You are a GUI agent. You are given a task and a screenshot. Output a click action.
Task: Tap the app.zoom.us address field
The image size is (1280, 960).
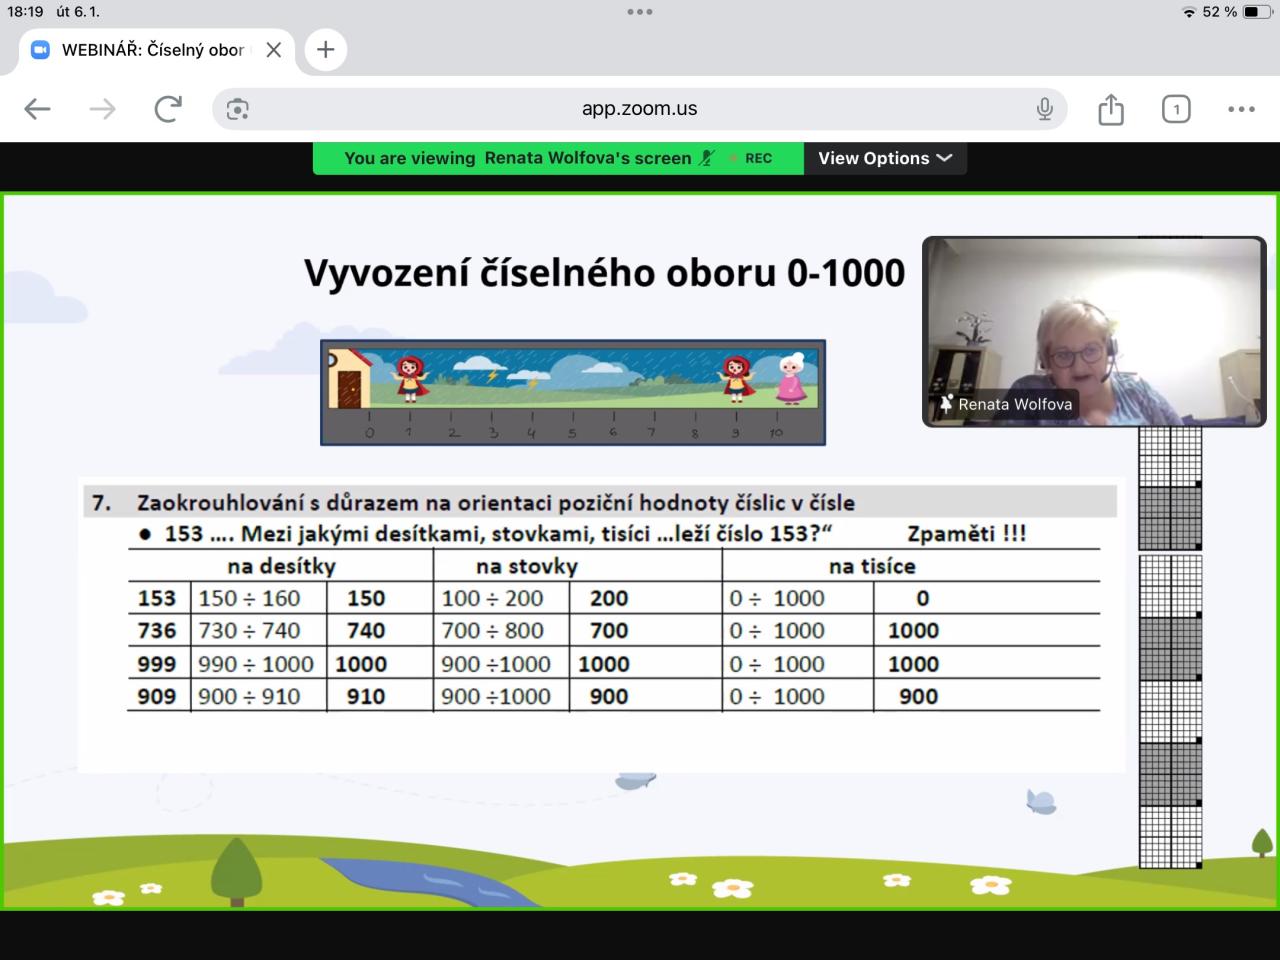point(640,109)
